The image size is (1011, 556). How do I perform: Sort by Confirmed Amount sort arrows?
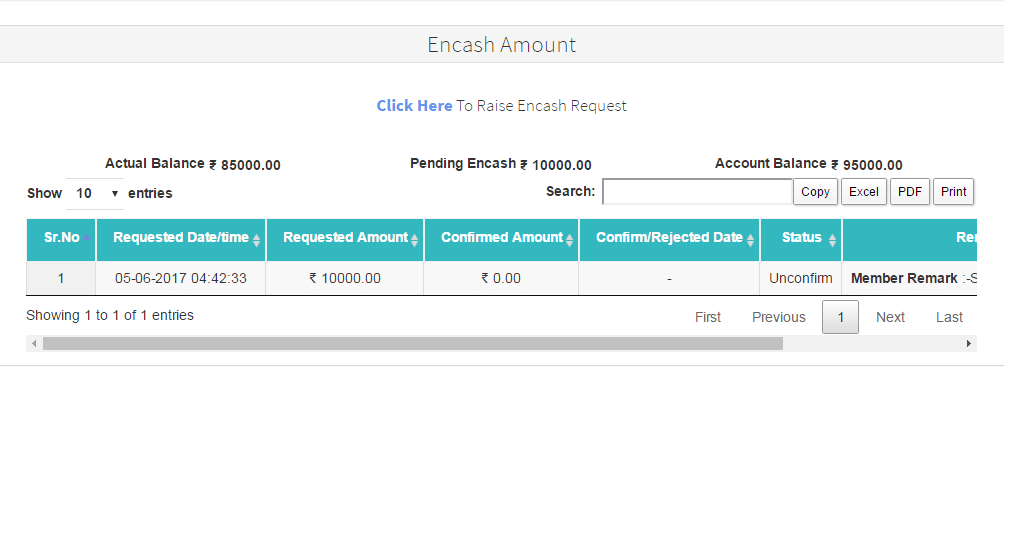click(569, 240)
